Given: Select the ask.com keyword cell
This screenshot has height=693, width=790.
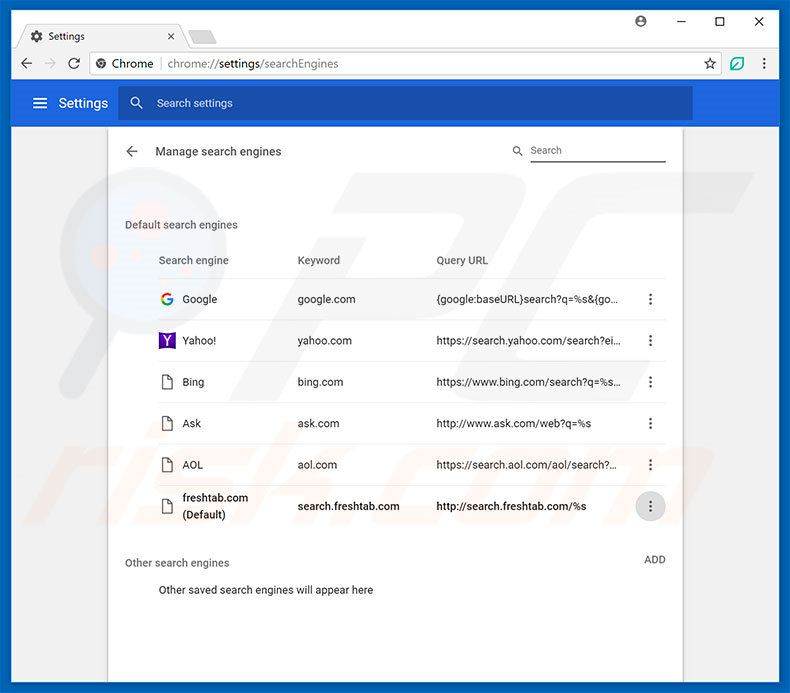Looking at the screenshot, I should (x=318, y=423).
